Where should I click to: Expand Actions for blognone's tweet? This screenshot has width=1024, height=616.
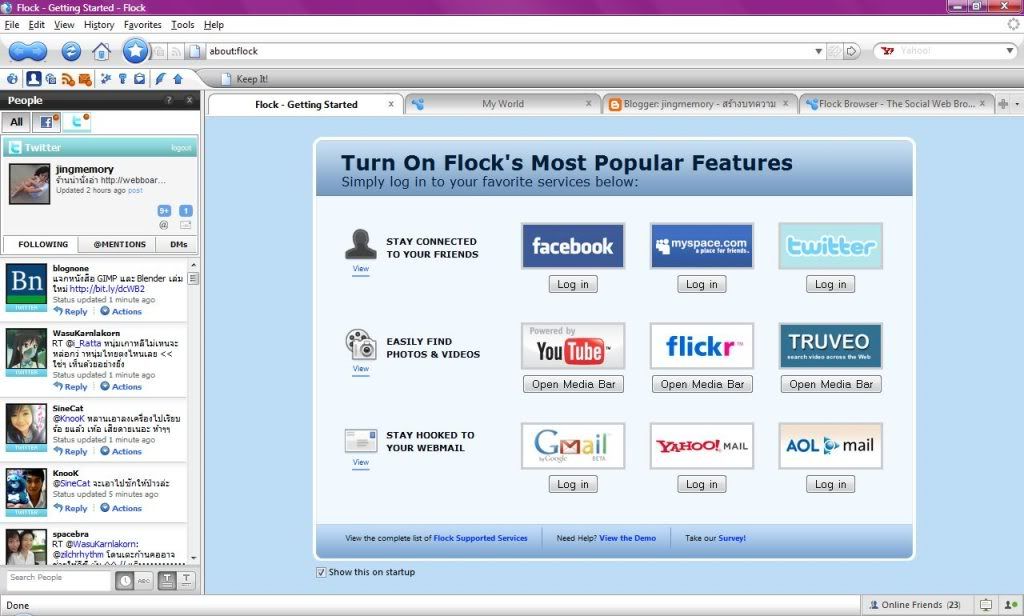coord(121,312)
